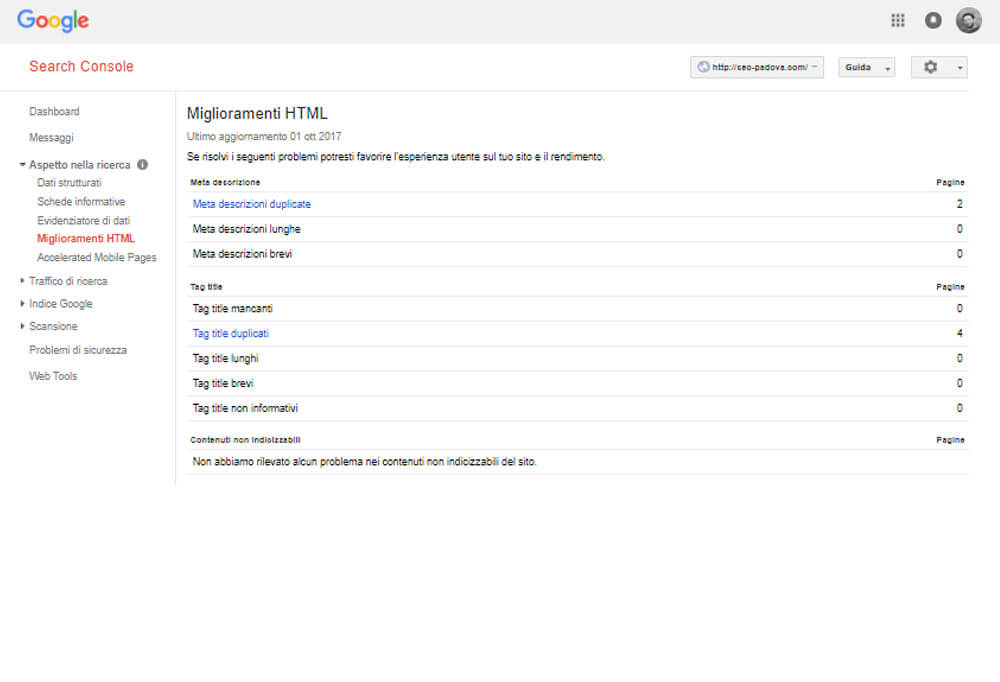Screen dimensions: 1000x682
Task: Open Accelerated Mobile Pages
Action: [96, 258]
